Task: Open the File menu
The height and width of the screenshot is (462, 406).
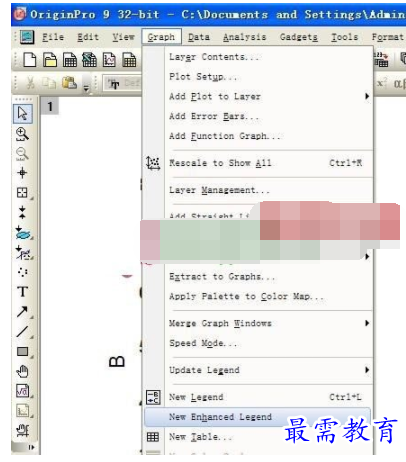Action: point(53,37)
